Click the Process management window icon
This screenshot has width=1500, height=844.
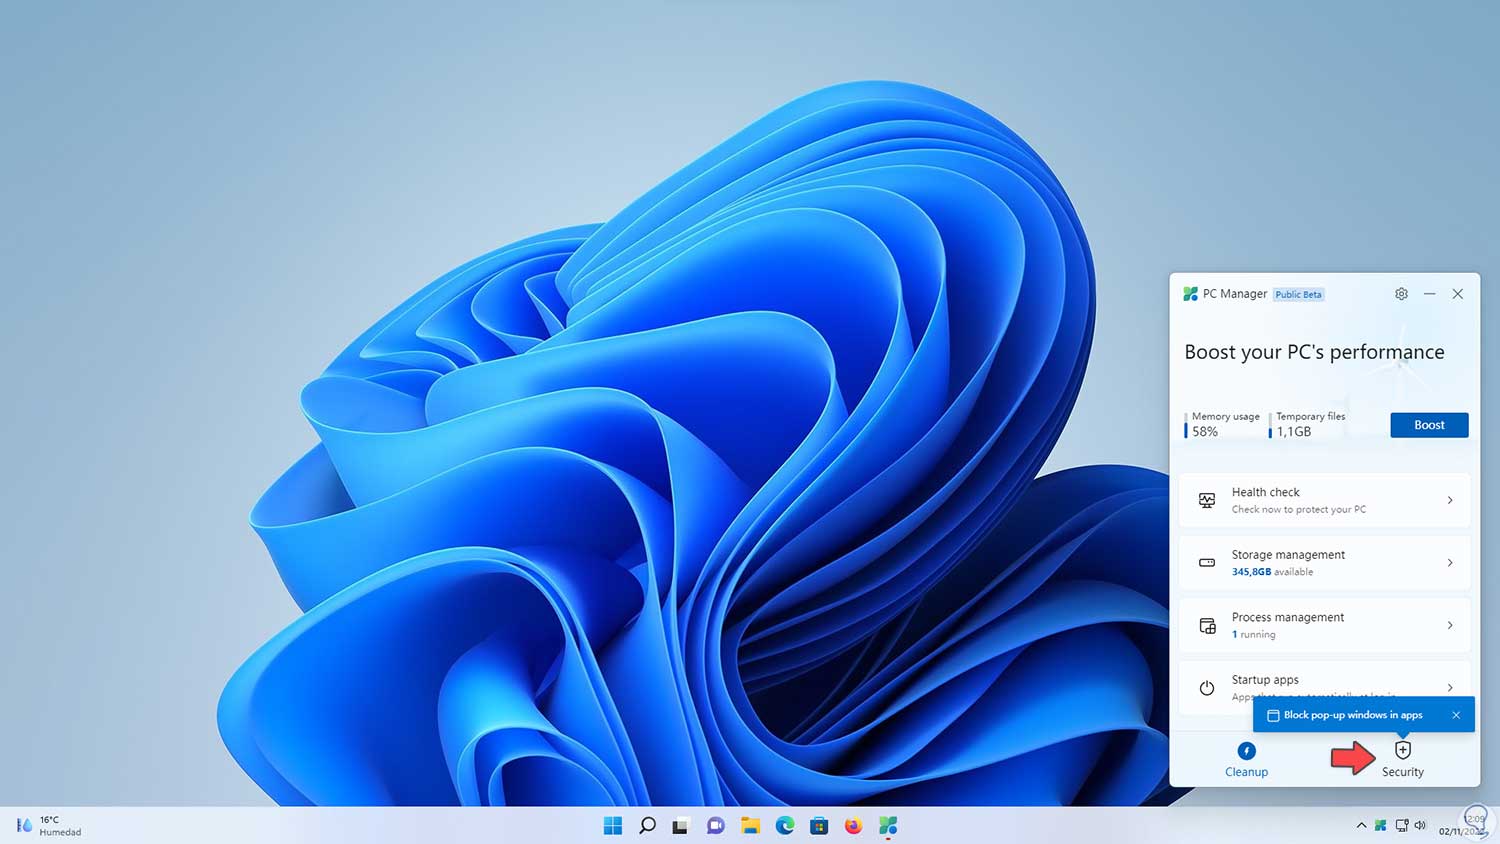pyautogui.click(x=1207, y=626)
